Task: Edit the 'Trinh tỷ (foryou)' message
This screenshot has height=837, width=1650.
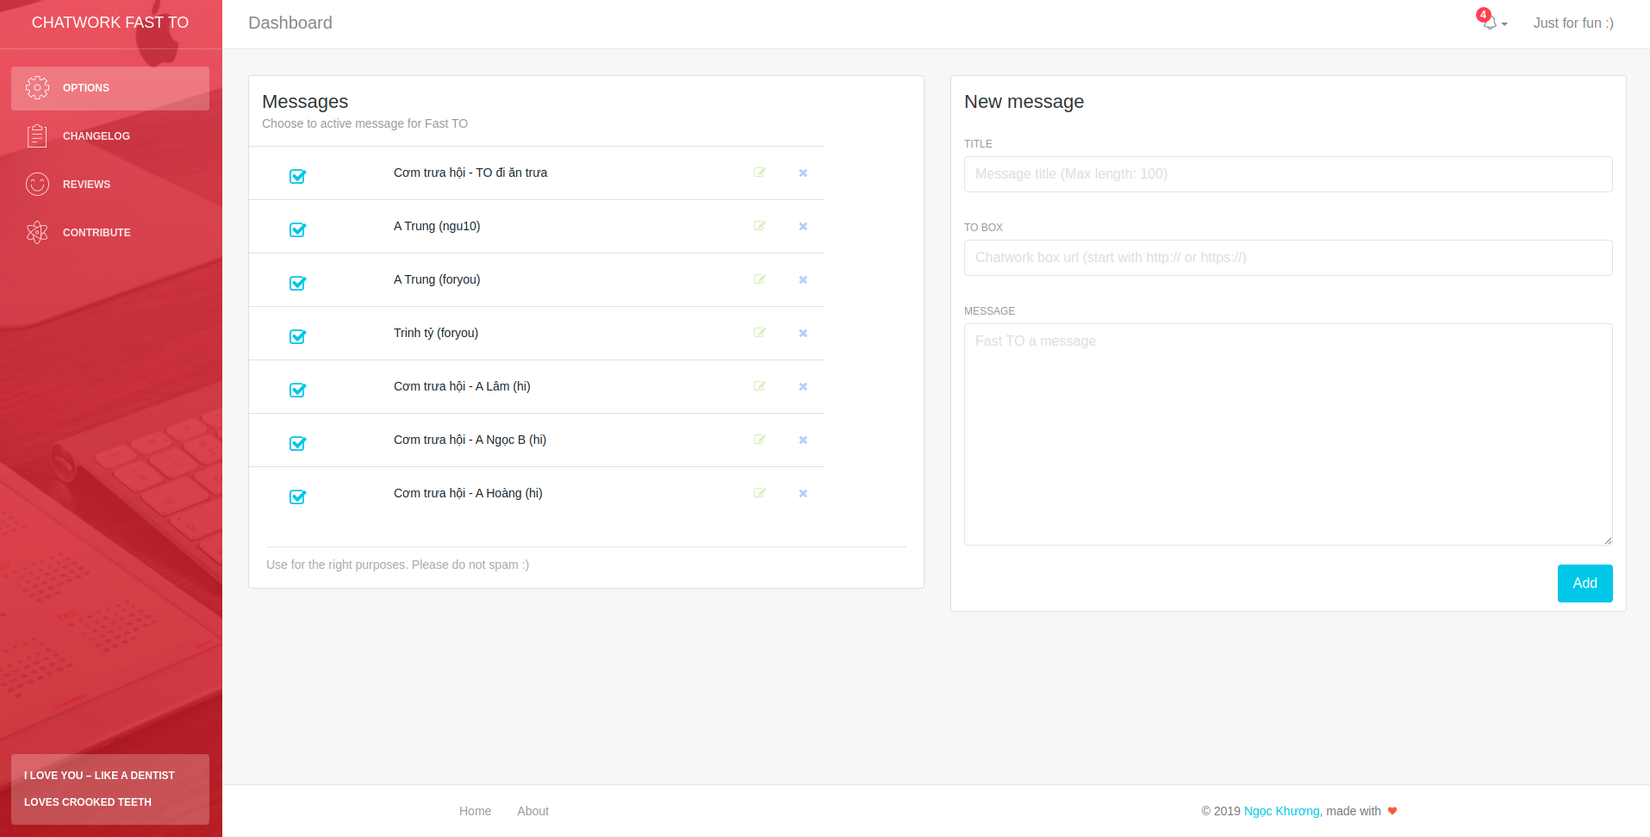Action: pos(760,333)
